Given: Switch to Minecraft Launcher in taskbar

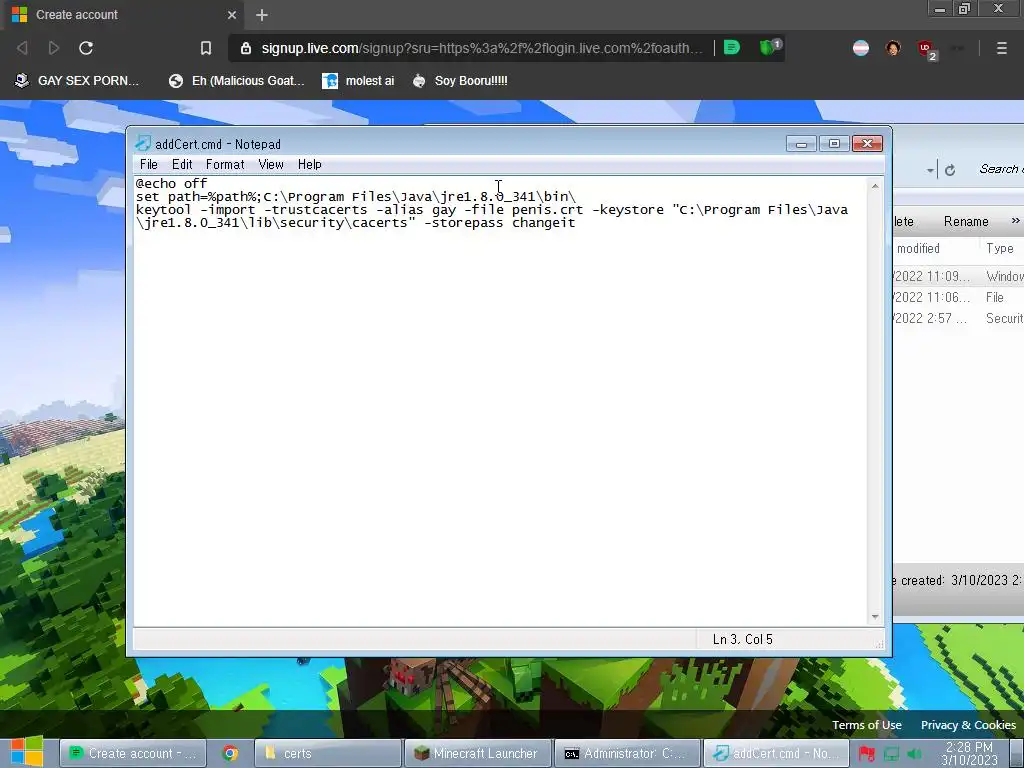Looking at the screenshot, I should pos(477,753).
